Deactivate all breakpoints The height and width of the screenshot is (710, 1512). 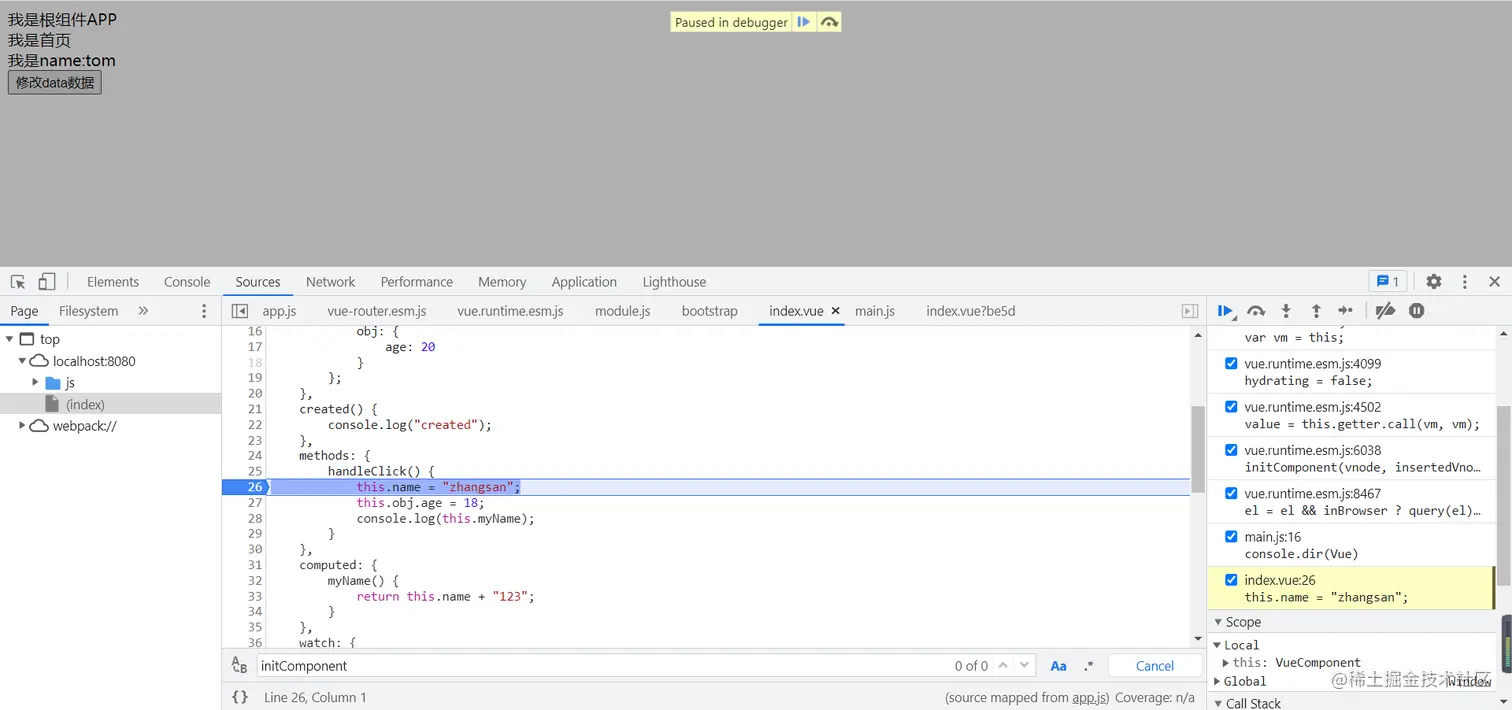click(1385, 311)
